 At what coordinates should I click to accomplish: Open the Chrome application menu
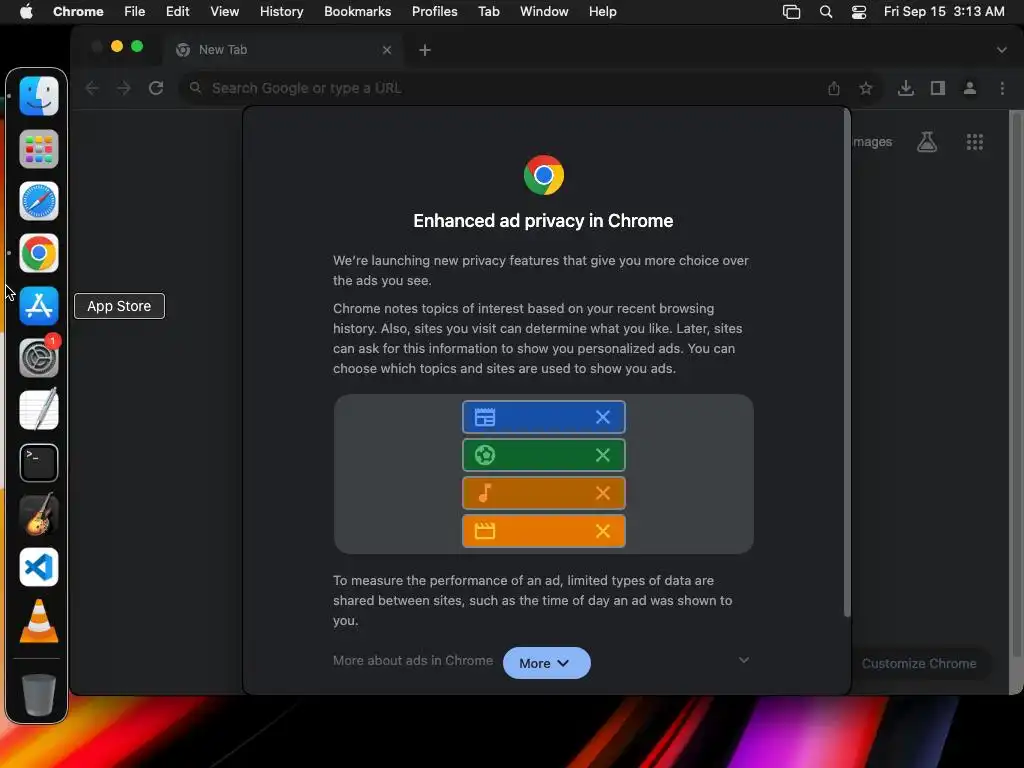78,12
